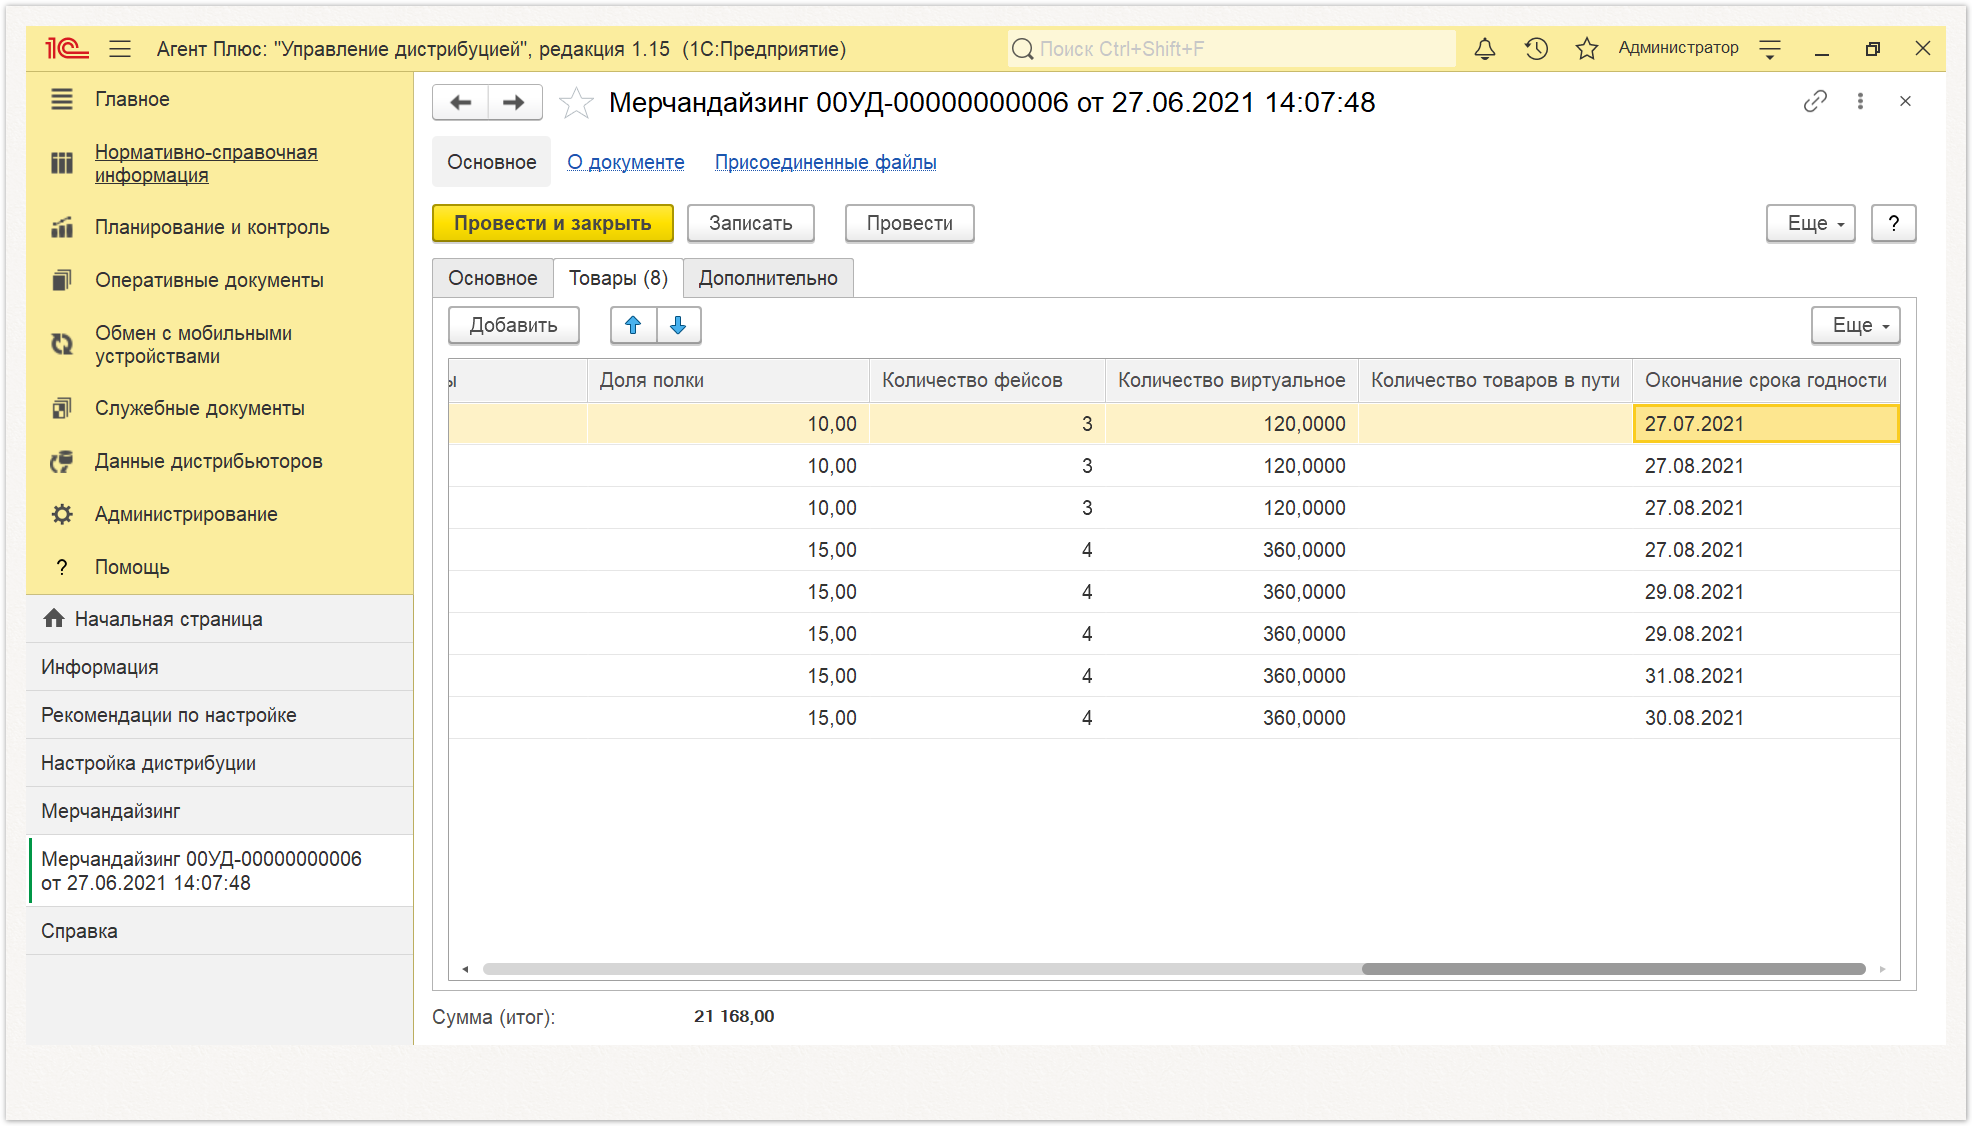The height and width of the screenshot is (1126, 1972).
Task: Move row down with blue arrow
Action: (678, 325)
